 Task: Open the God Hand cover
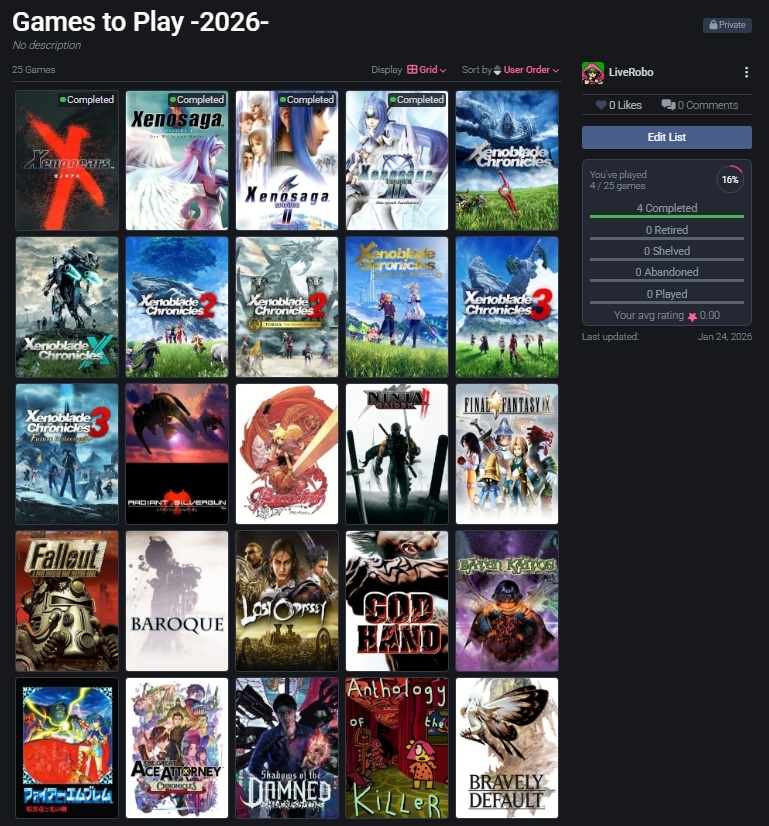point(397,601)
